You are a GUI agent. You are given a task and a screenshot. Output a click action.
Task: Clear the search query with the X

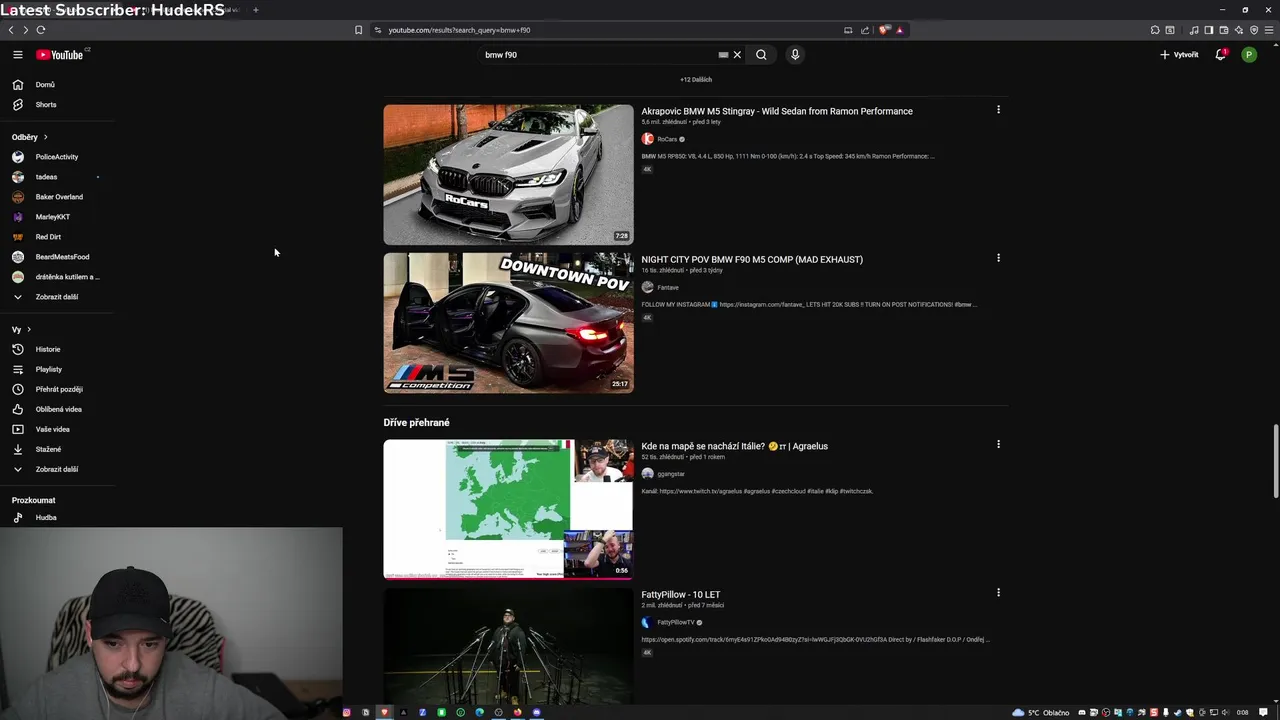click(x=737, y=55)
